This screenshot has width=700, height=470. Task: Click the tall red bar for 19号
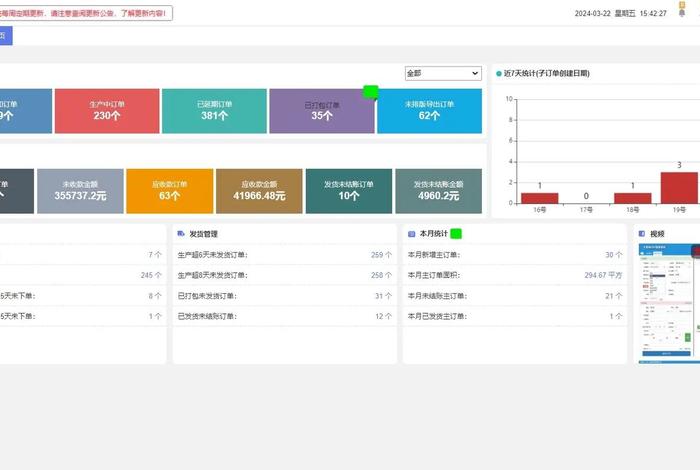click(679, 188)
